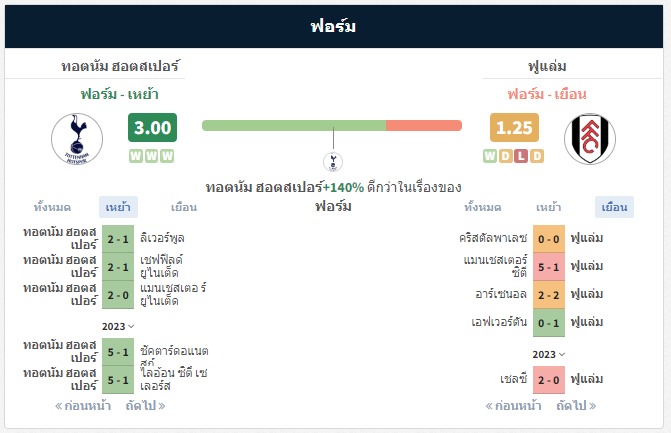Click the Fulham club crest
The image size is (671, 433).
[590, 139]
